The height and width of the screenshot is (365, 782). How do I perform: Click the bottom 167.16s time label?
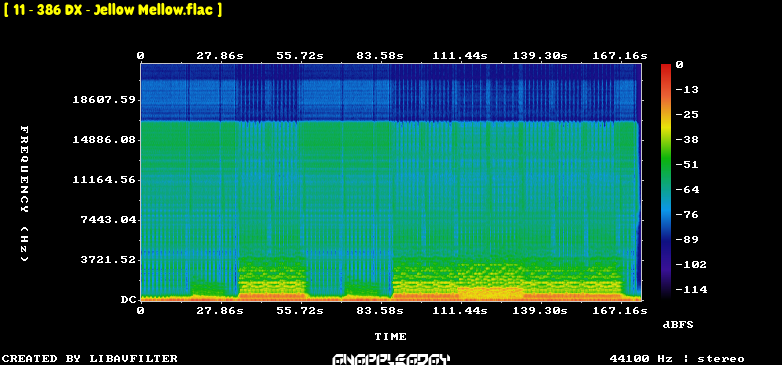click(620, 311)
